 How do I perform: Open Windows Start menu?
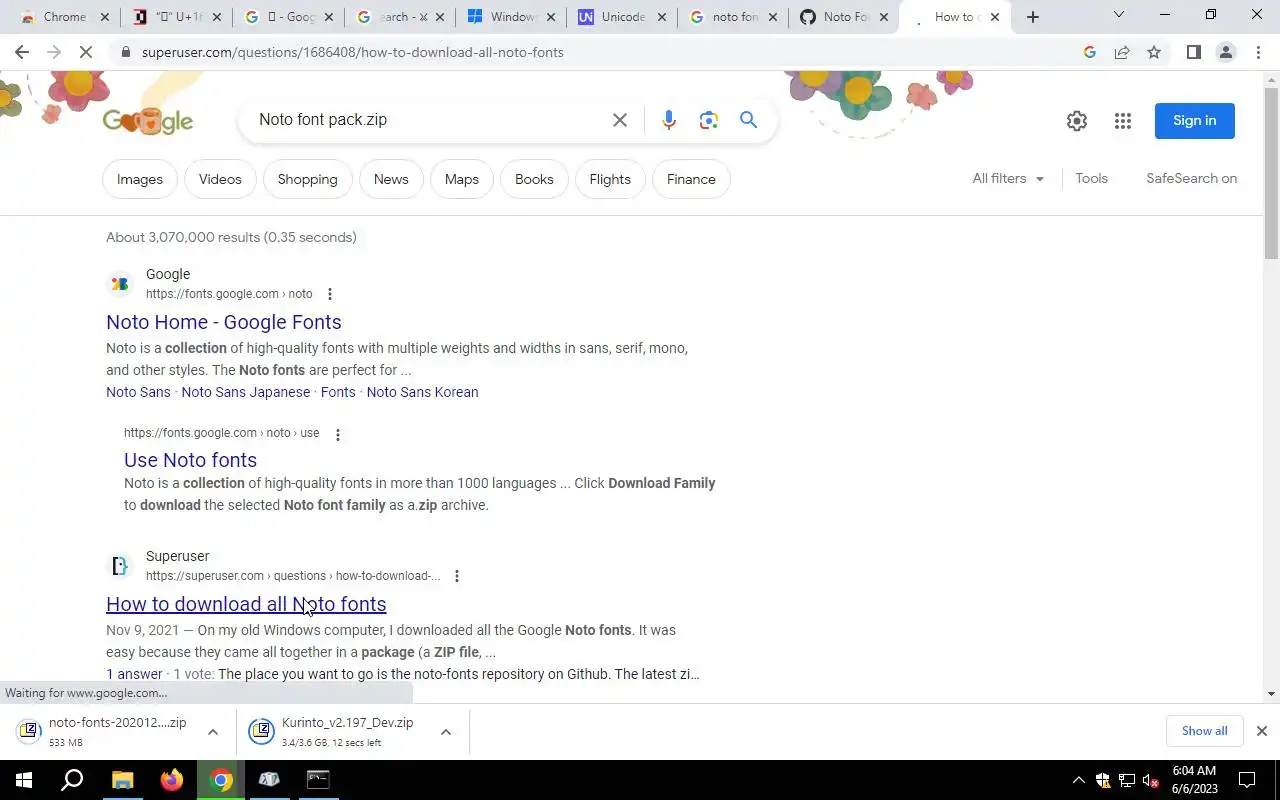[23, 780]
